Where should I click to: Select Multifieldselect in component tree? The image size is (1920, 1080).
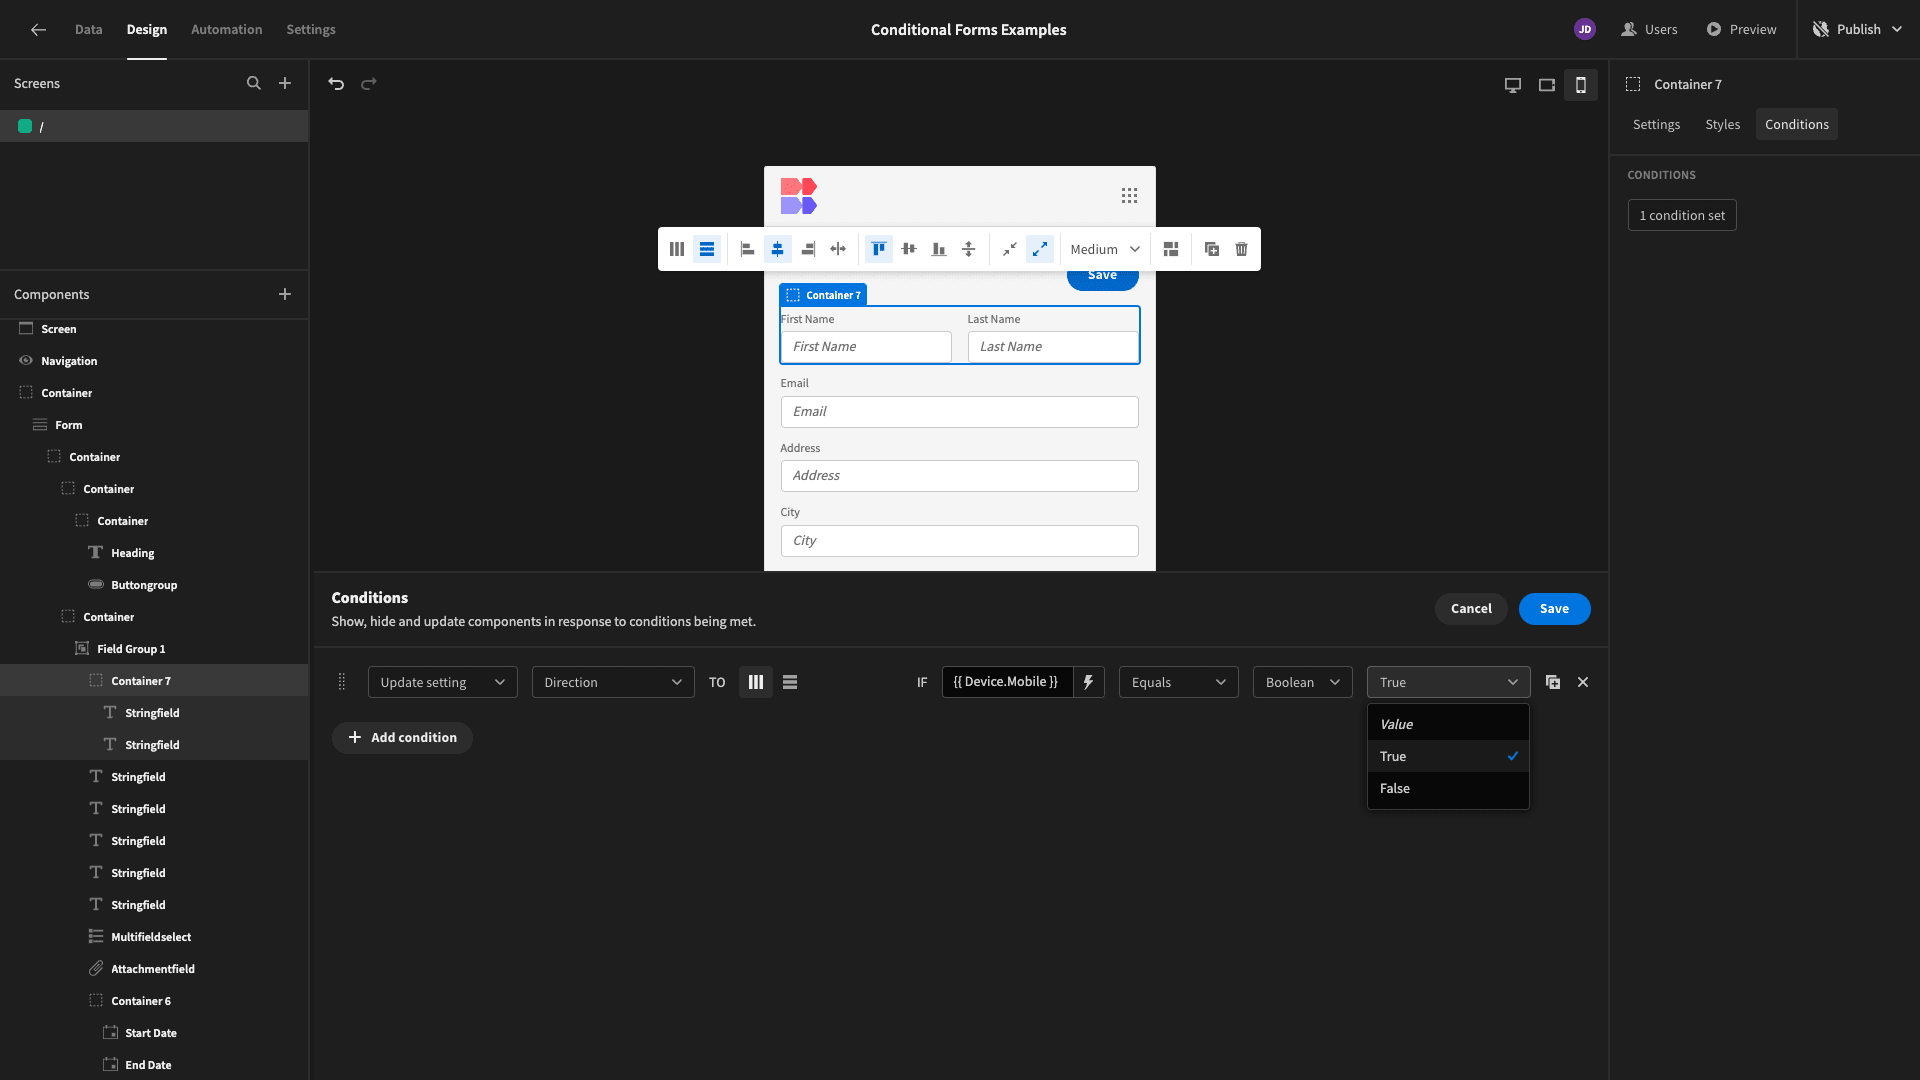154,937
